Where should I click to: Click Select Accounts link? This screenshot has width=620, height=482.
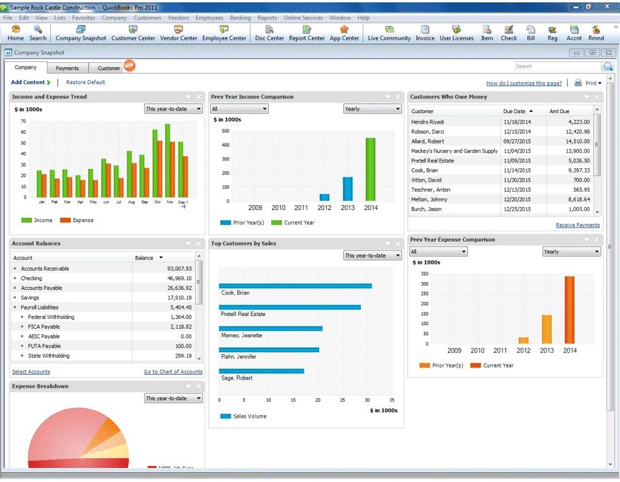(31, 372)
